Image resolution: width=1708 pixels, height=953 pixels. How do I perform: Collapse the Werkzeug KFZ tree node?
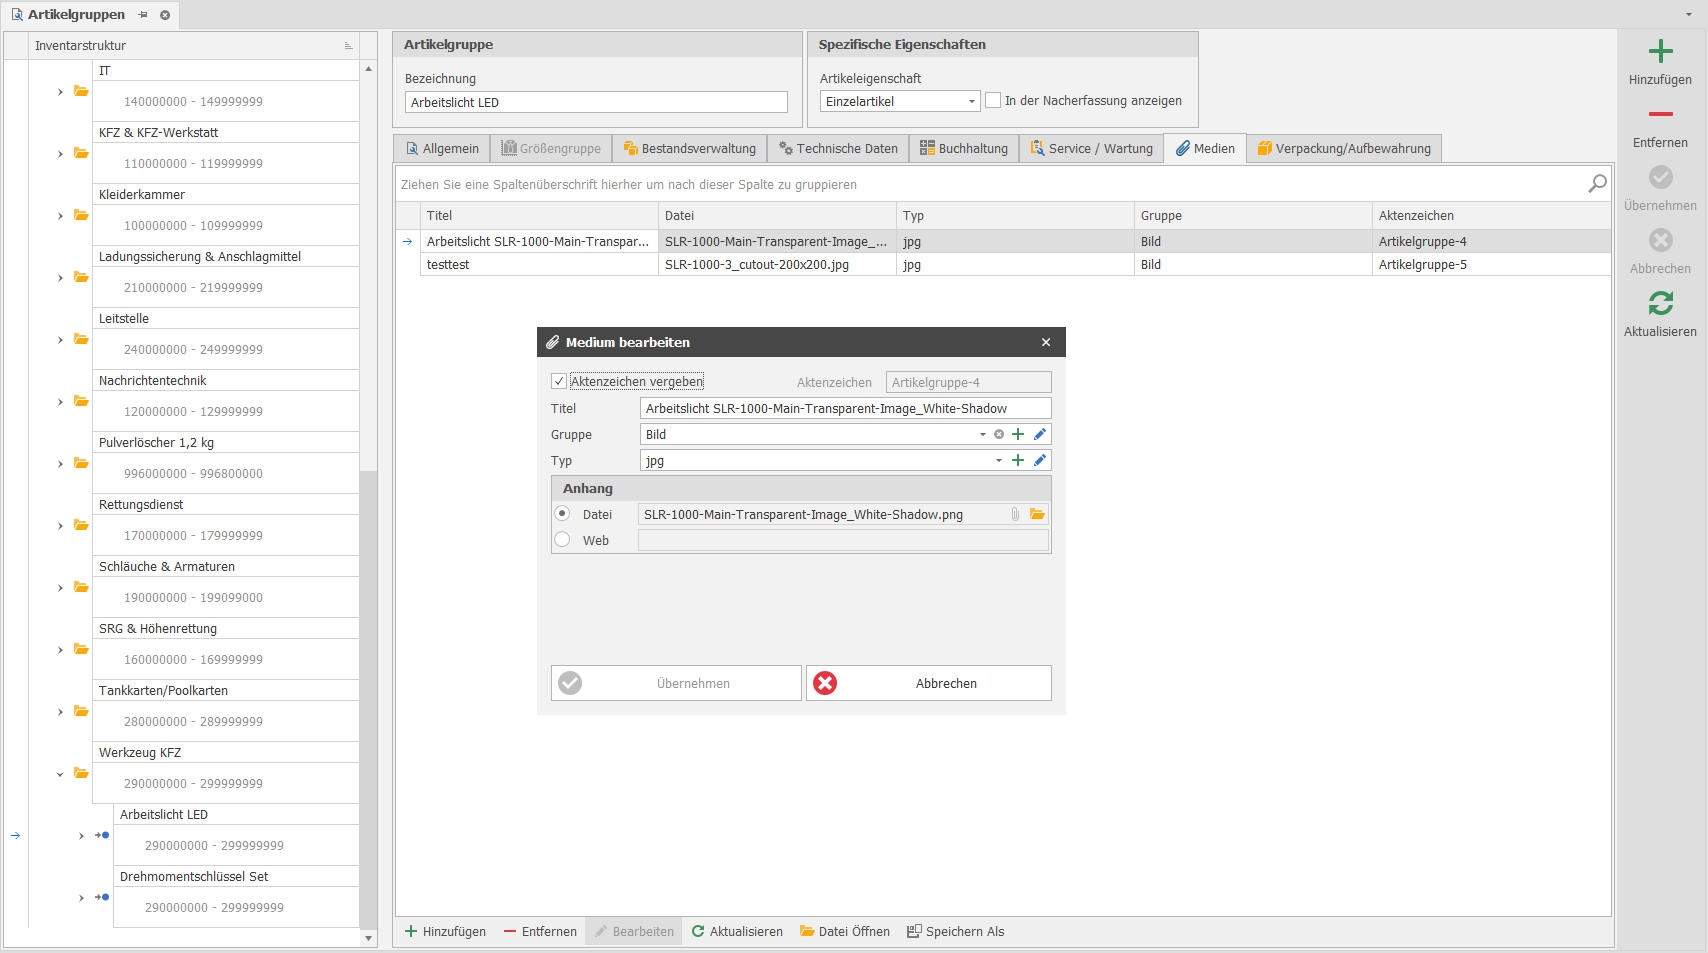(60, 774)
